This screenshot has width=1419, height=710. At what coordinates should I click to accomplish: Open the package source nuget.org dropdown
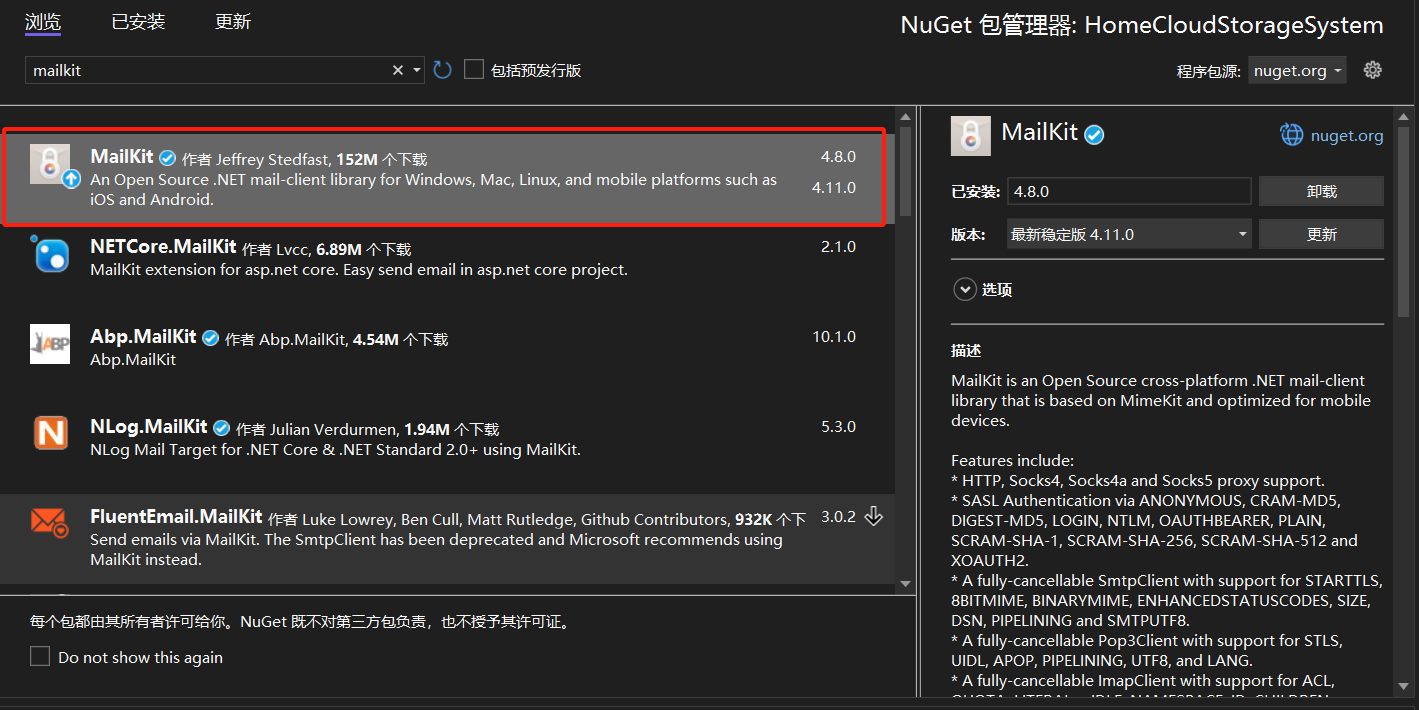[x=1297, y=70]
